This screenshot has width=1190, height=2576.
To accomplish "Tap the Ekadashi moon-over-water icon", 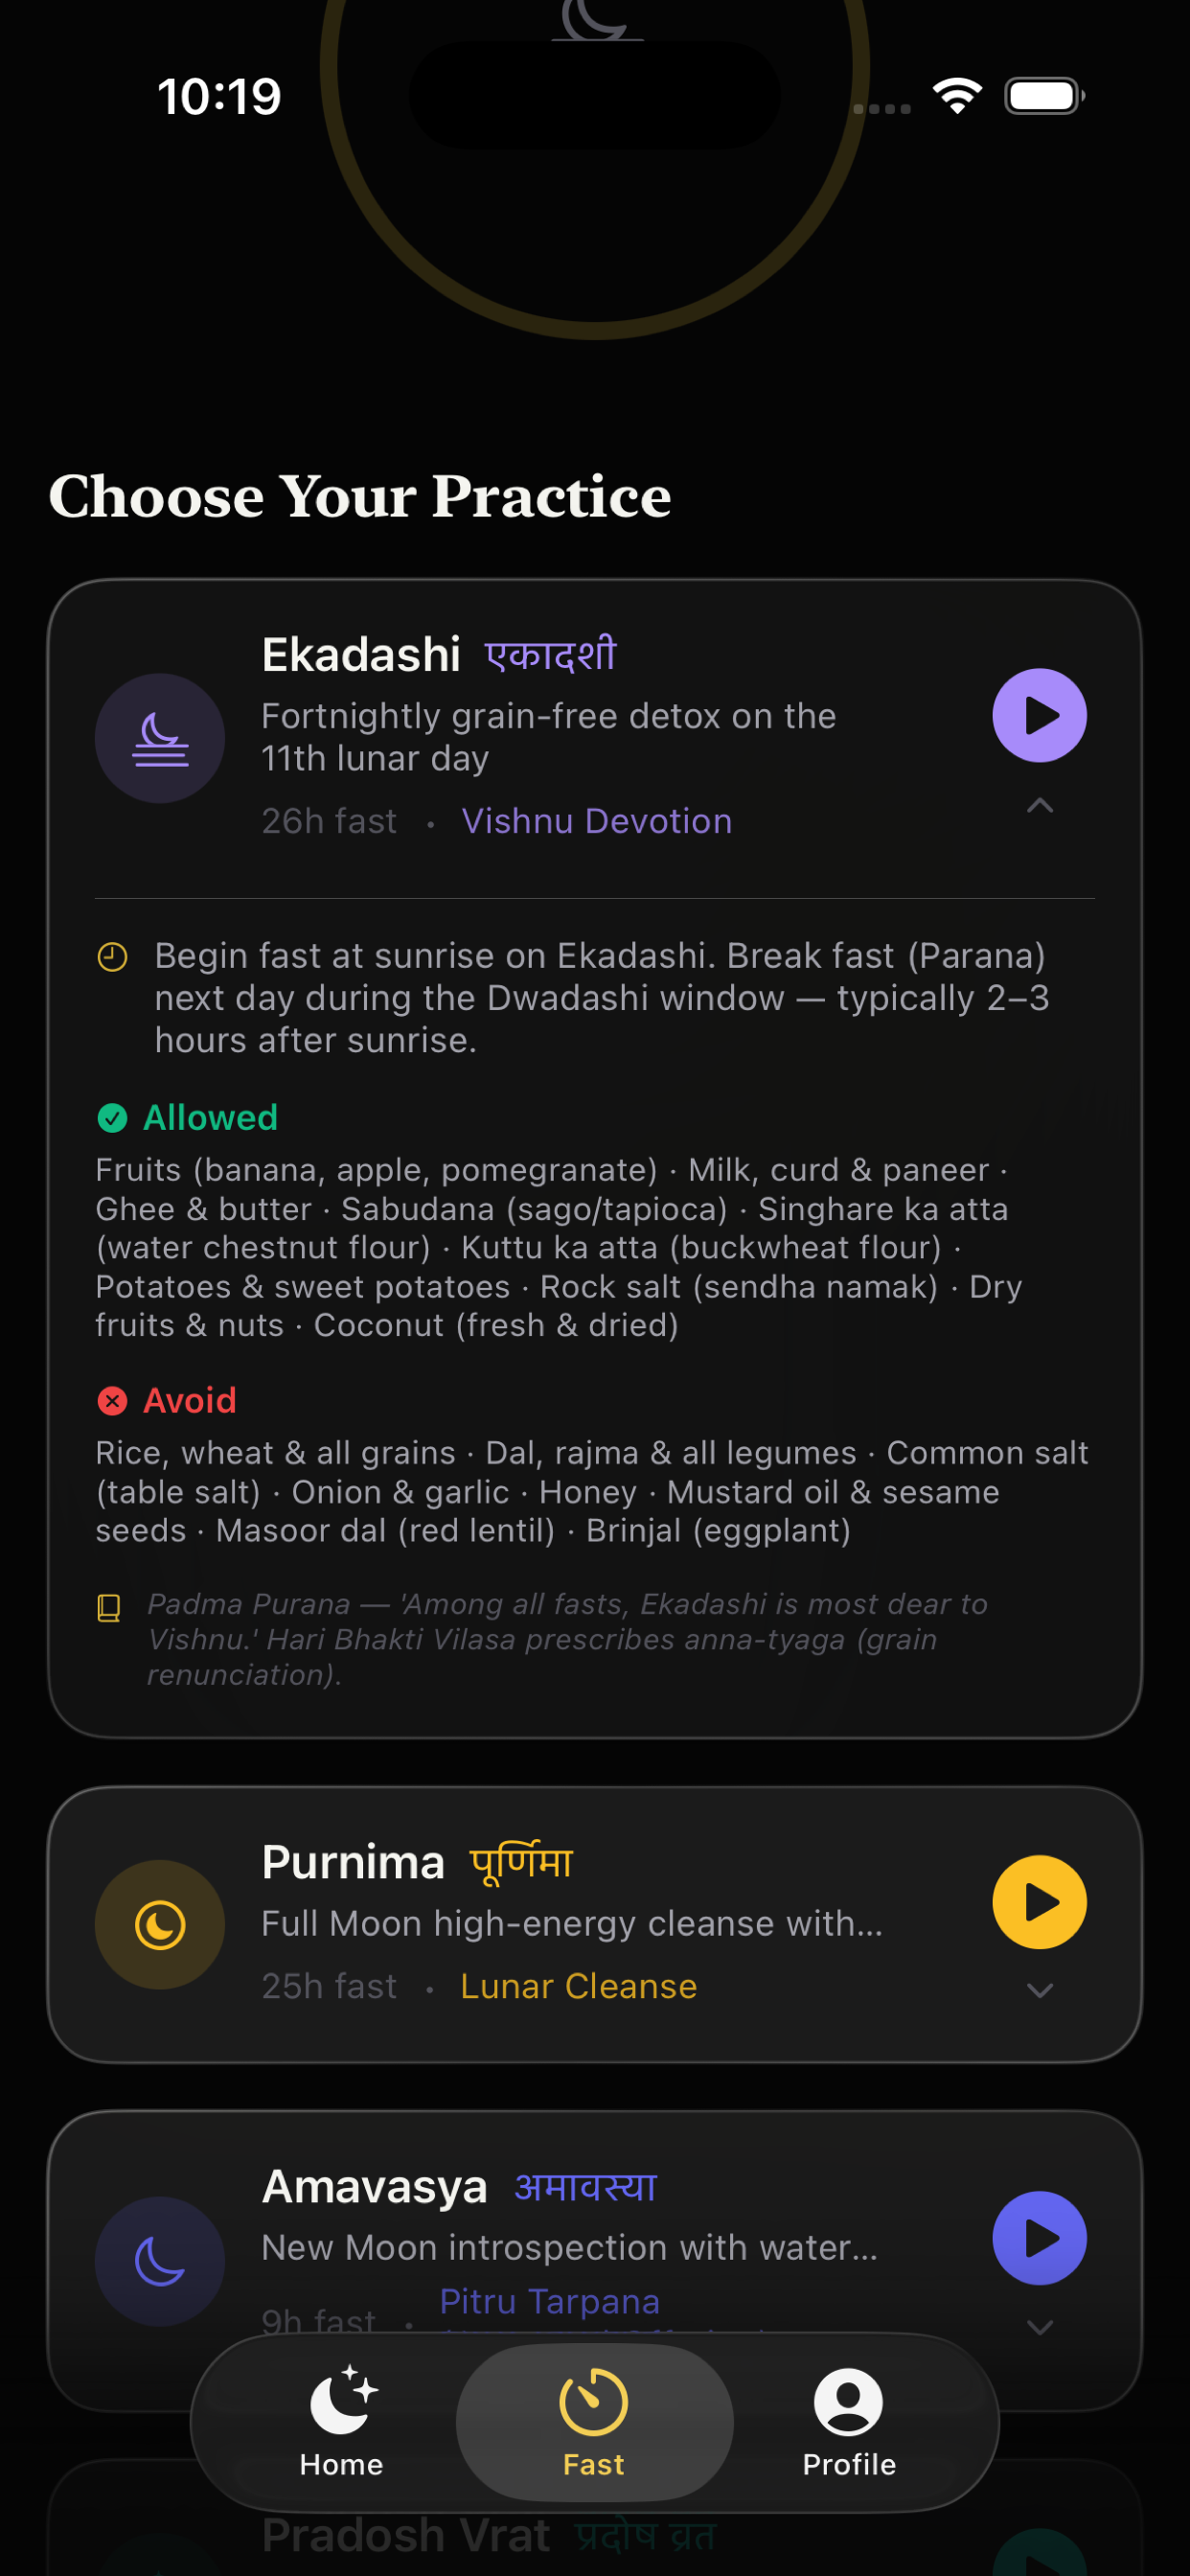I will coord(160,738).
